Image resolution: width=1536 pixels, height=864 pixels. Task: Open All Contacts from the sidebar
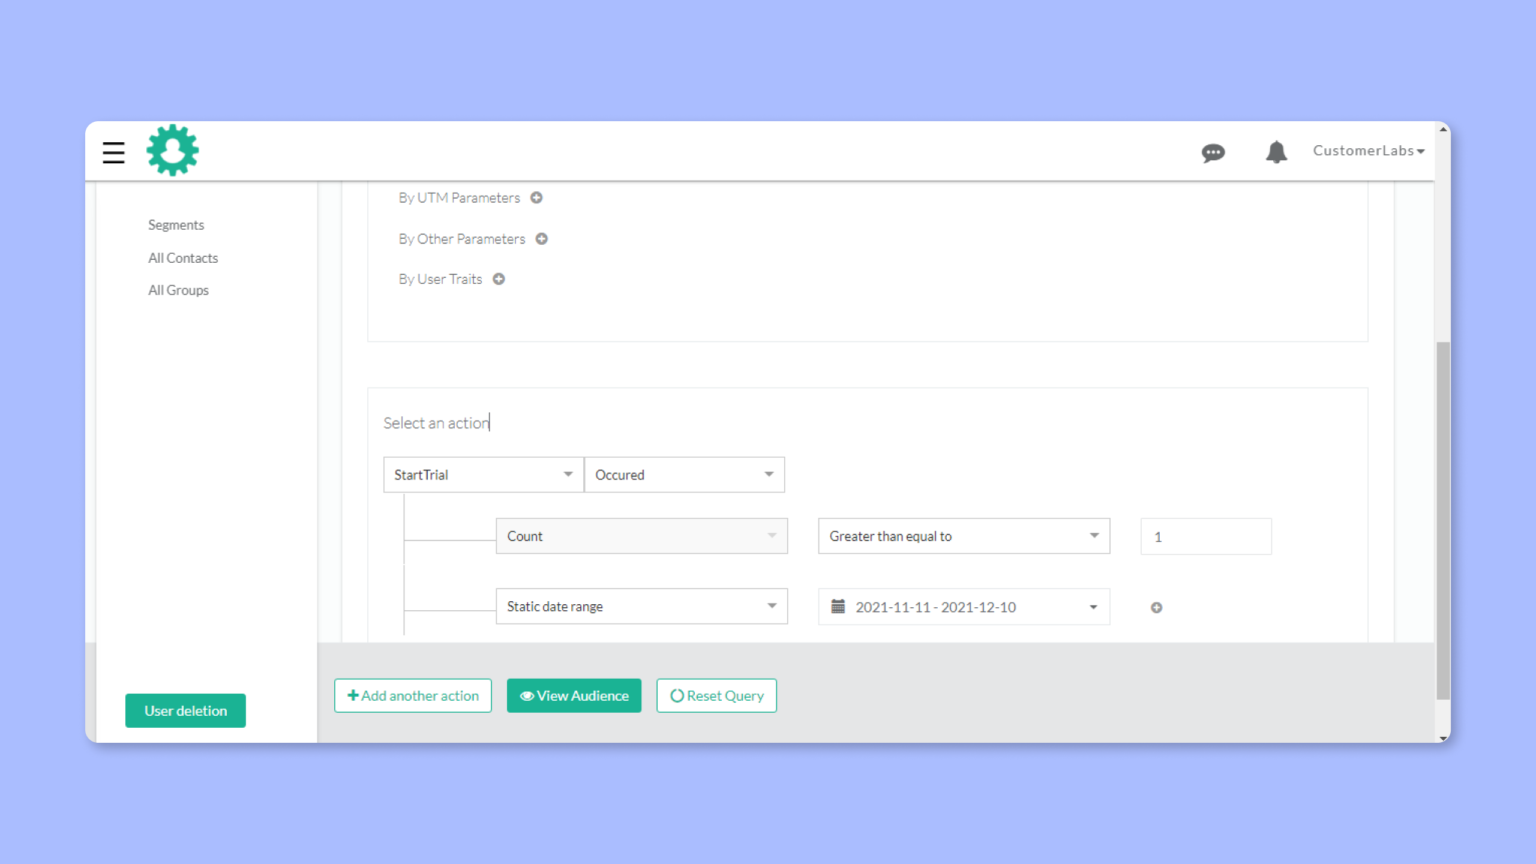click(183, 257)
